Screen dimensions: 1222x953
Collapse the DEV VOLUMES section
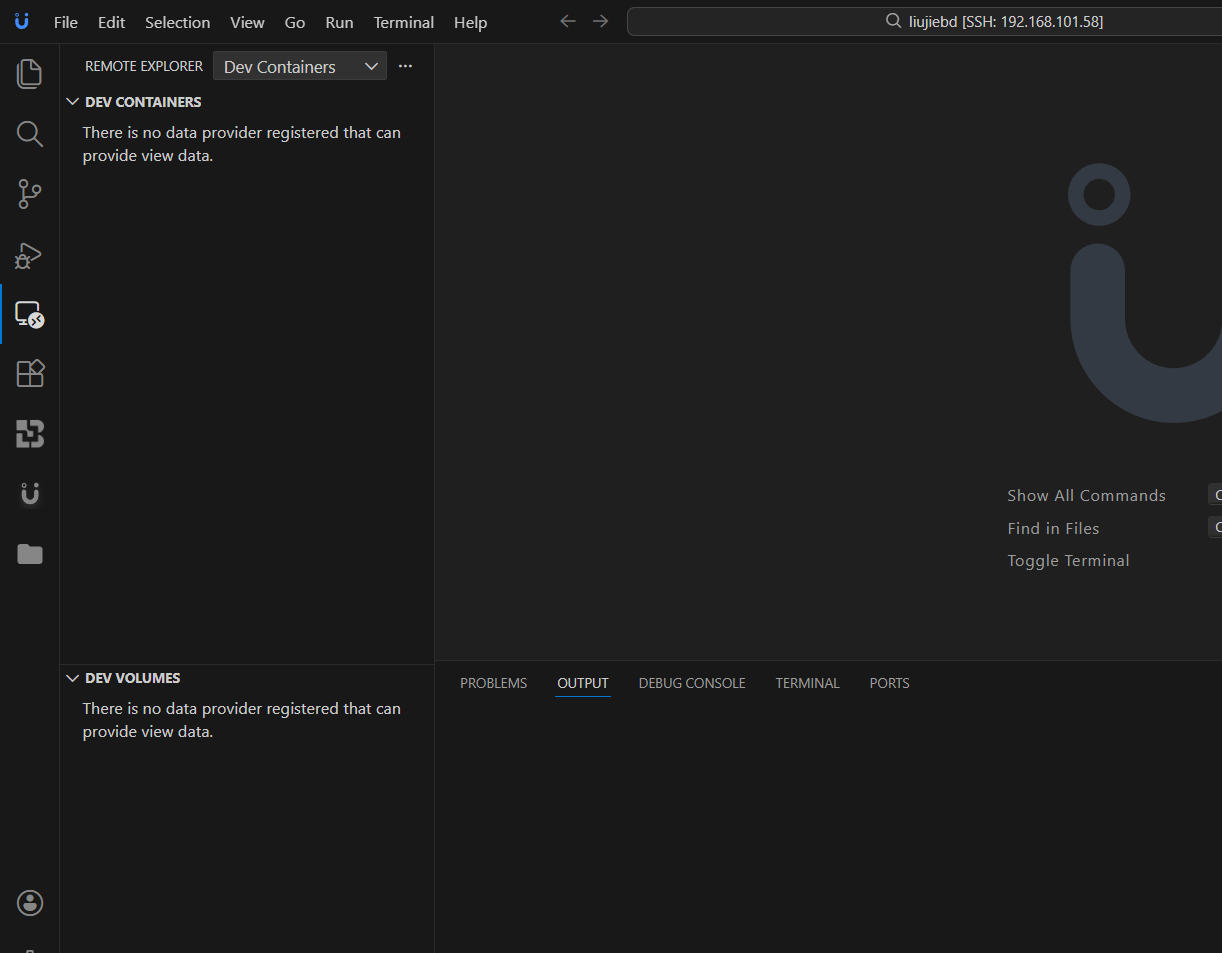click(x=72, y=678)
